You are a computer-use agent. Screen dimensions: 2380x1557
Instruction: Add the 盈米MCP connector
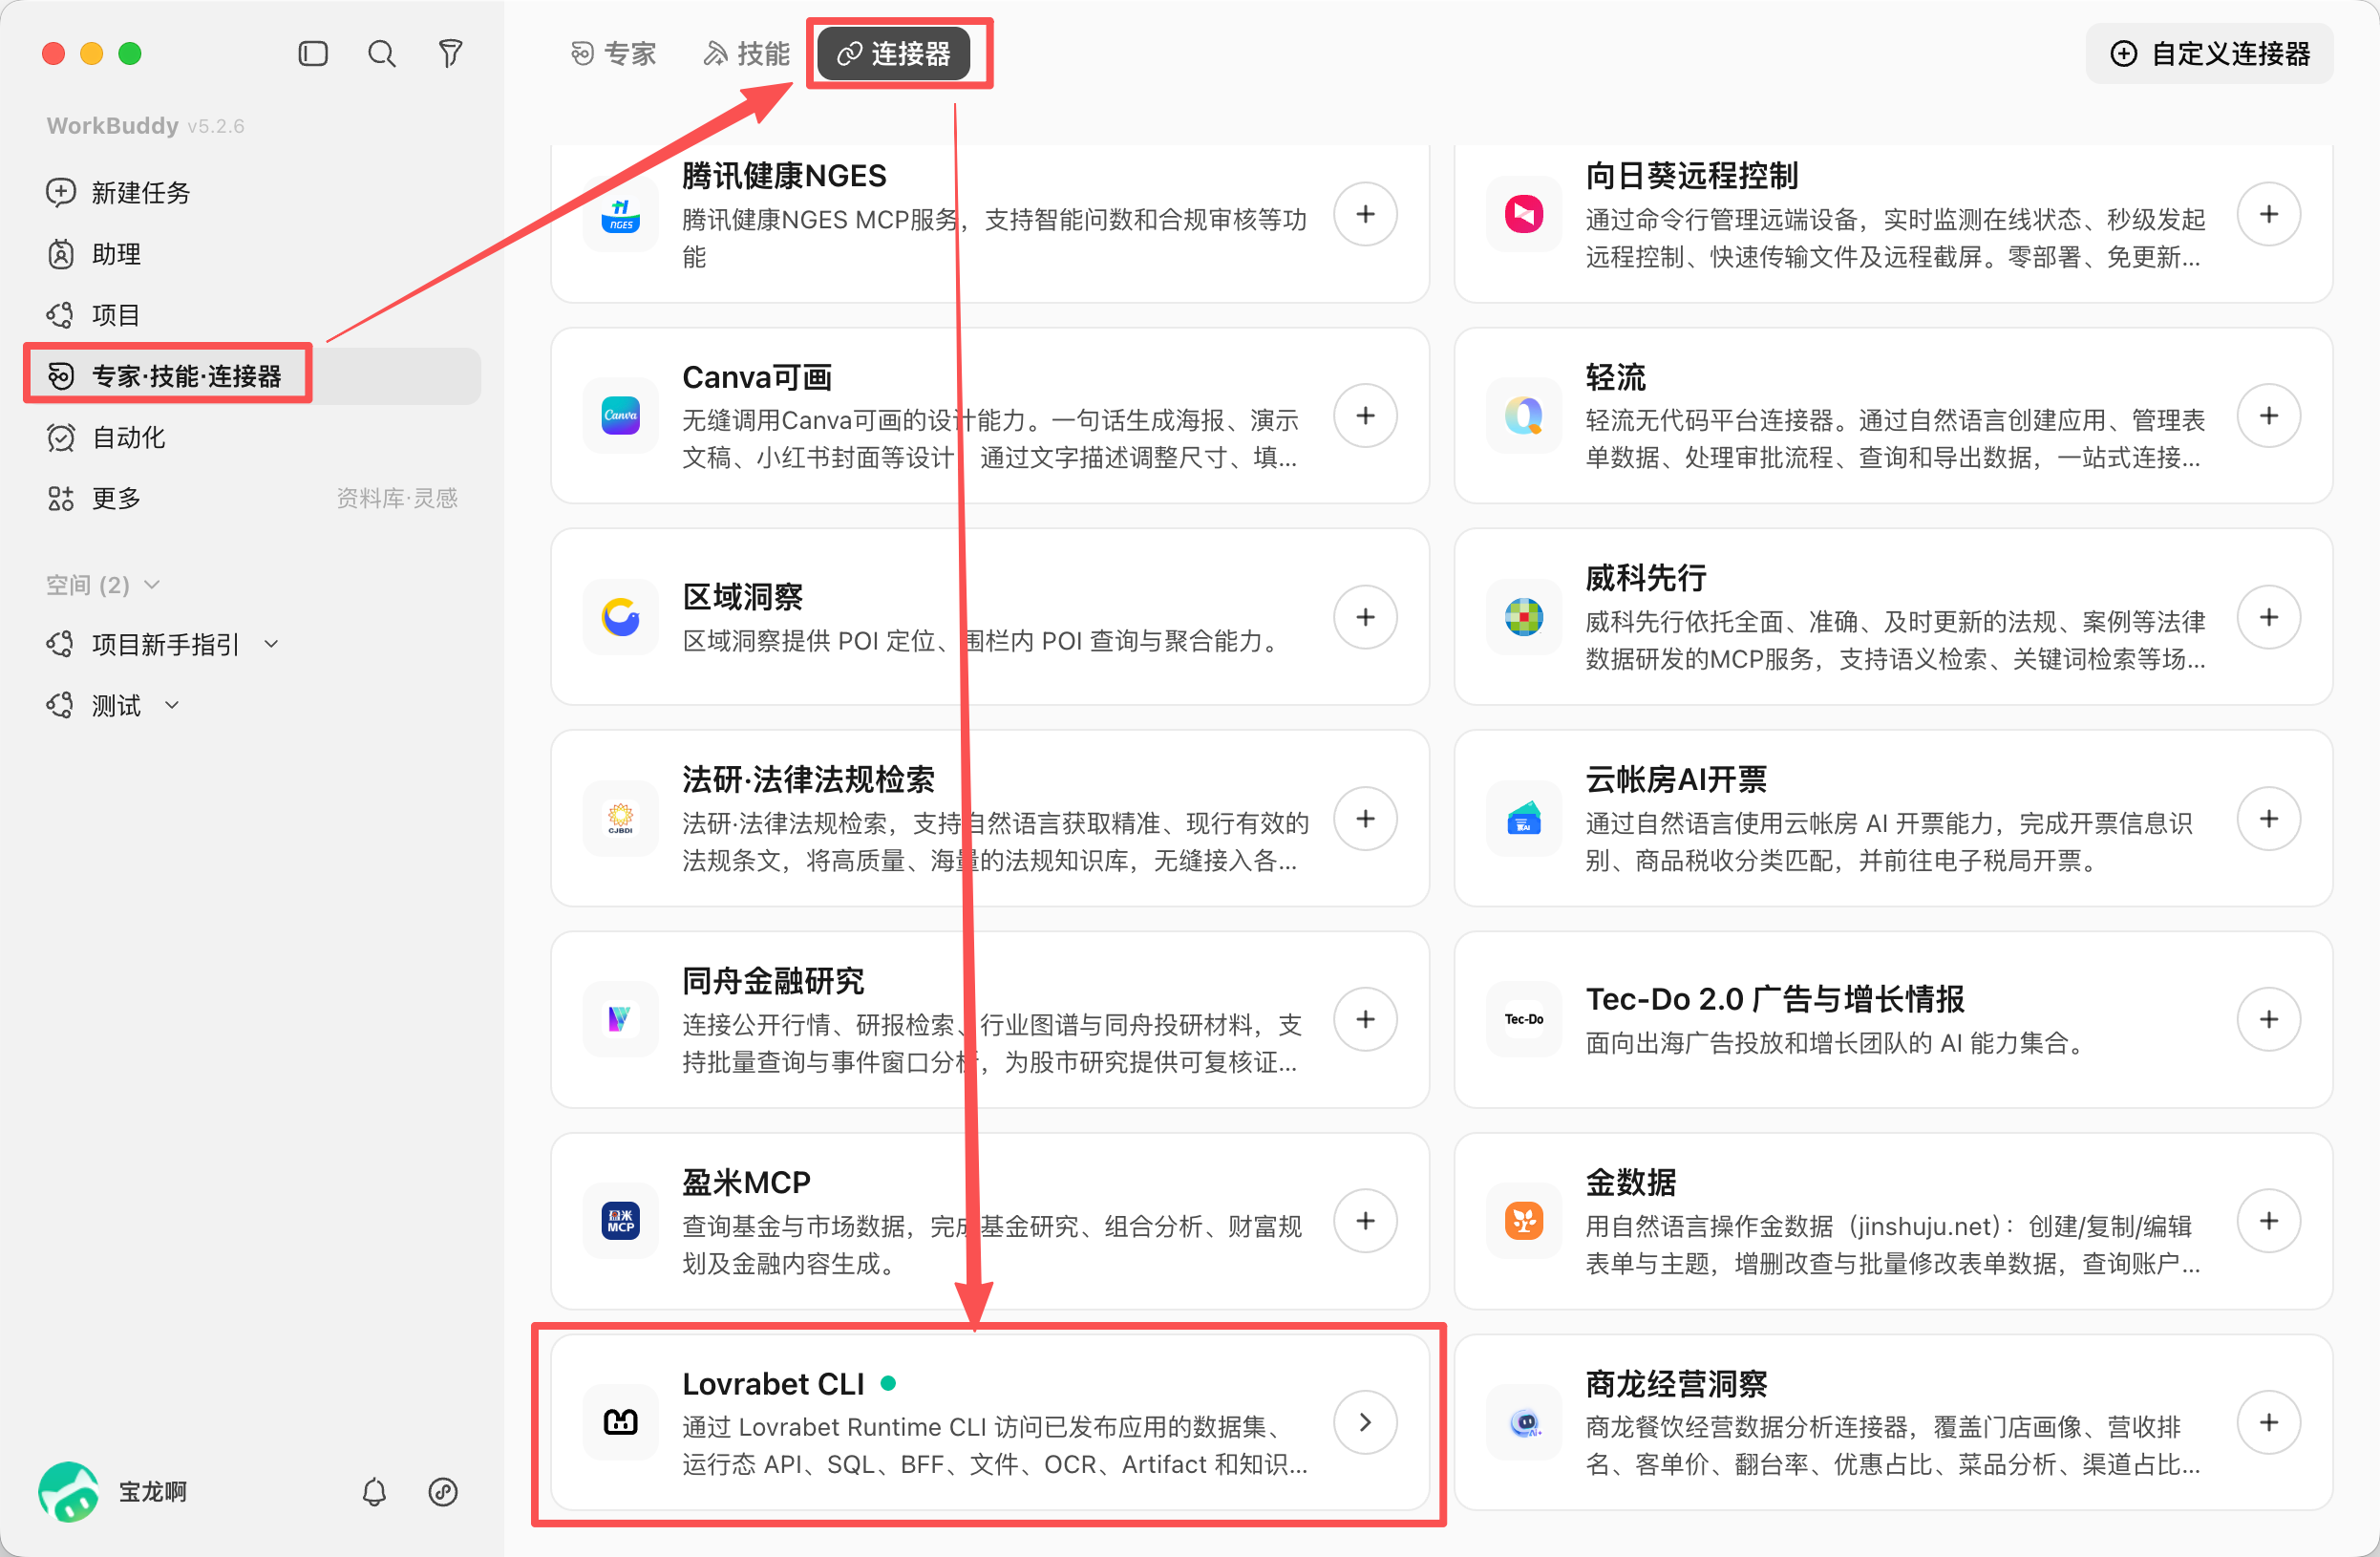pyautogui.click(x=1365, y=1221)
